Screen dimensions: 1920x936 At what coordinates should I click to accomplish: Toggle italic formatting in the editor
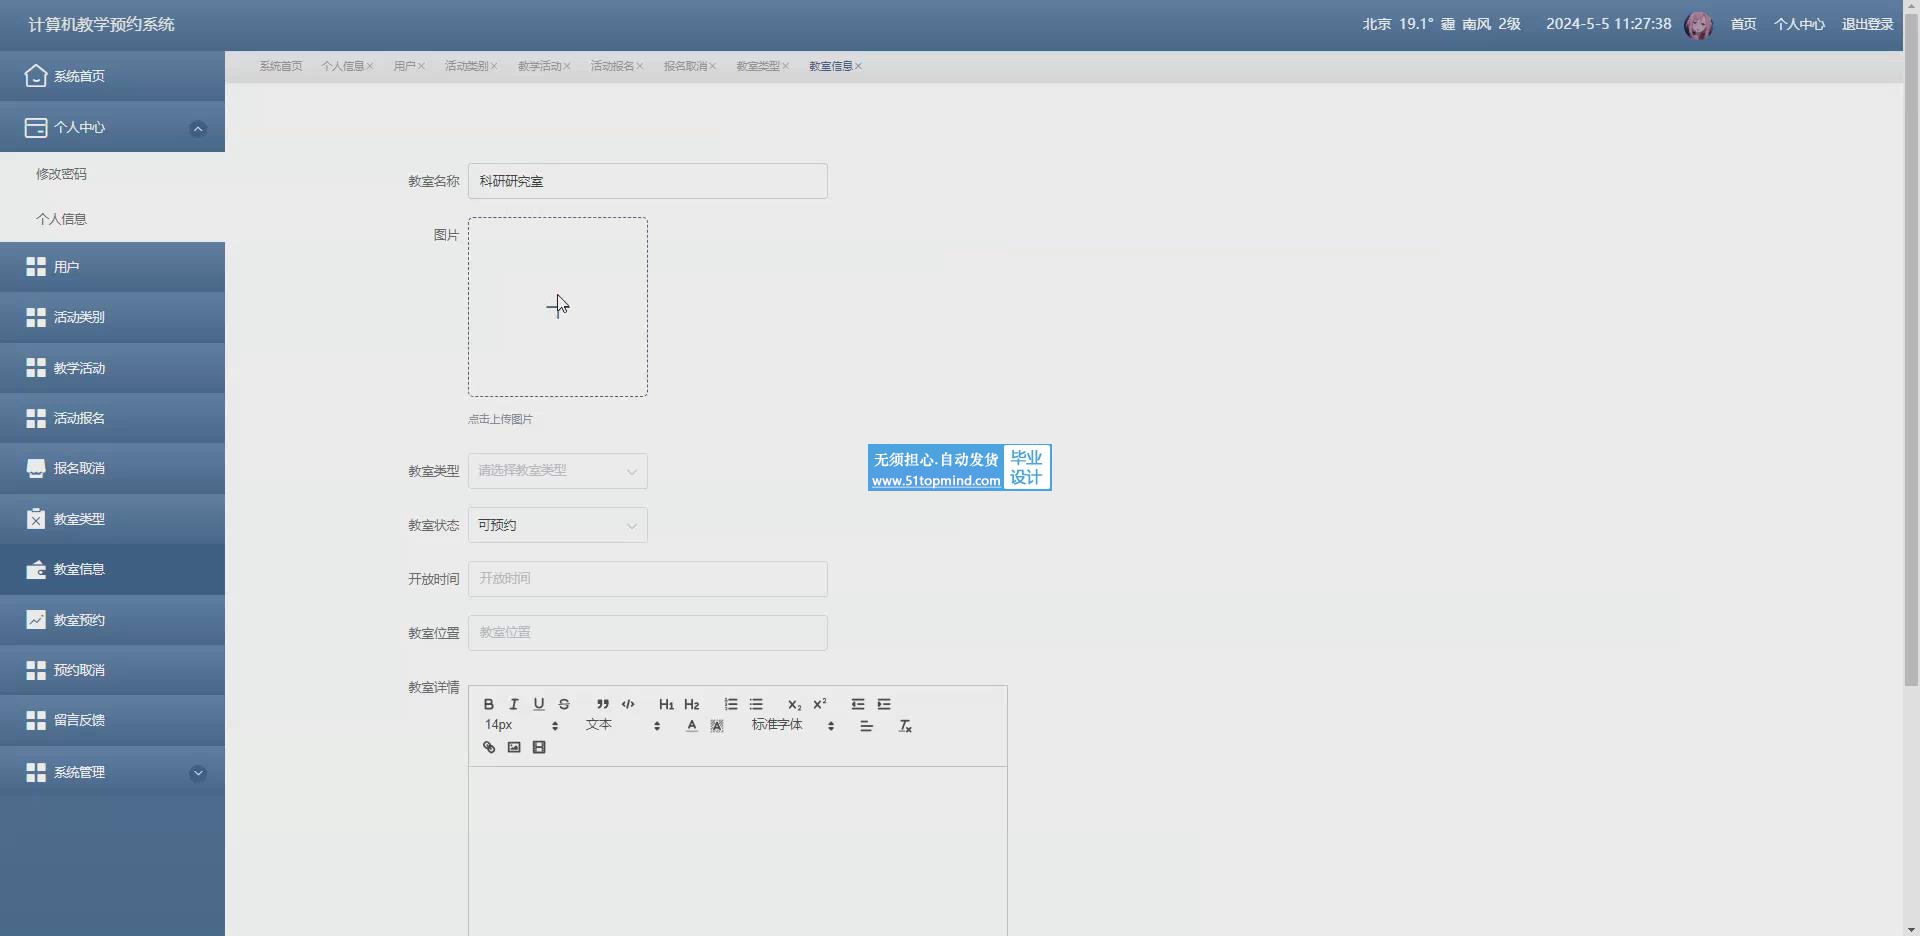click(x=514, y=704)
